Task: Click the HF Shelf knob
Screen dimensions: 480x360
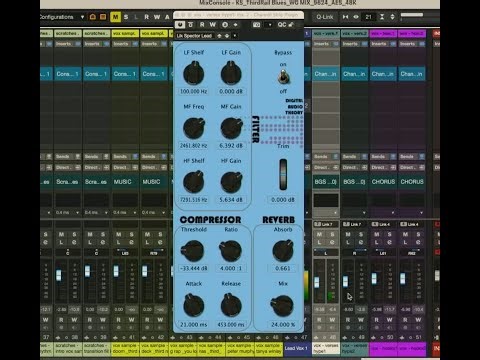Action: tap(194, 182)
